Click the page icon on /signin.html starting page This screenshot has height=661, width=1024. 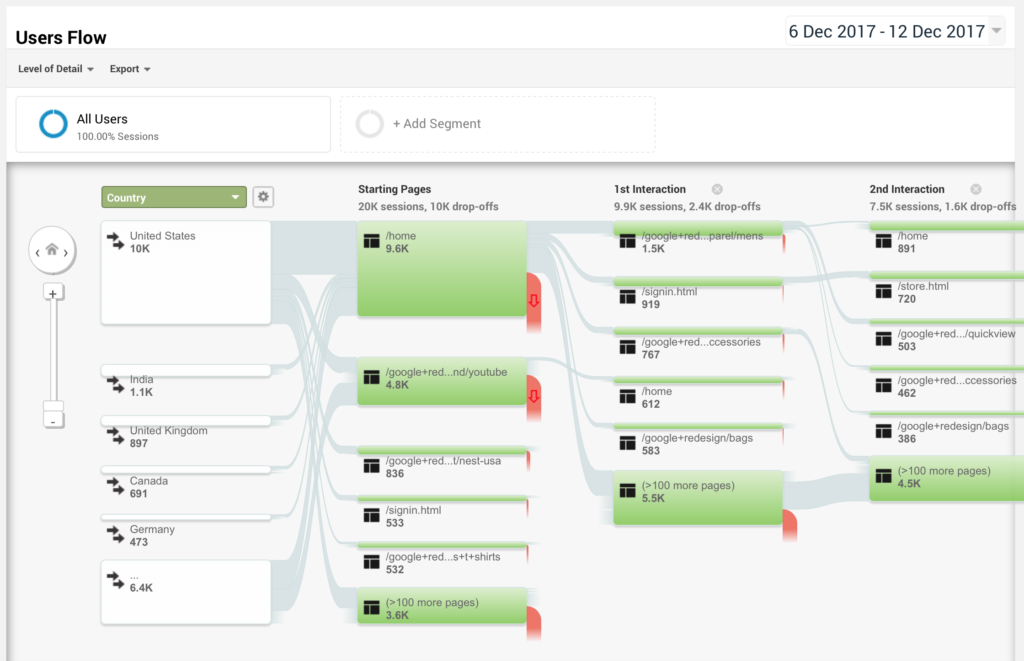(371, 517)
